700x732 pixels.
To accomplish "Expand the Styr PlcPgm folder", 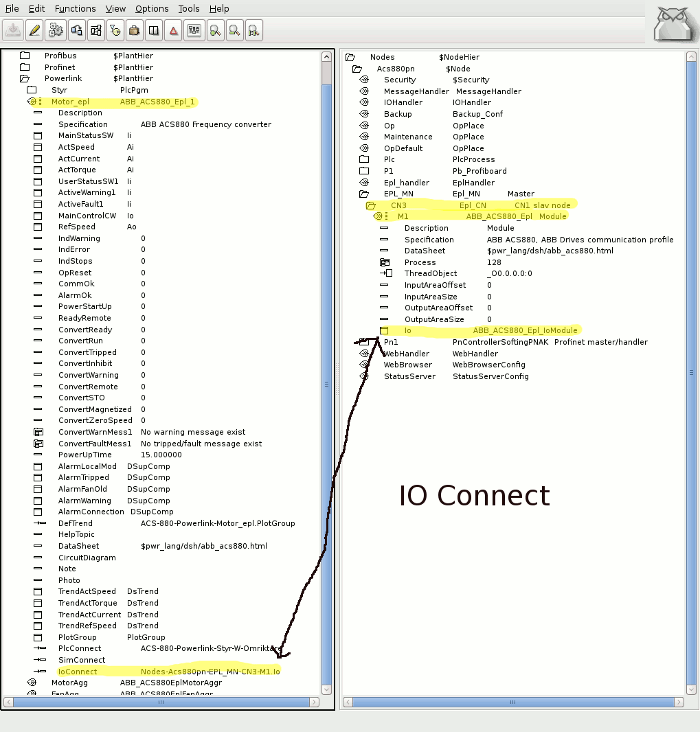I will (32, 90).
